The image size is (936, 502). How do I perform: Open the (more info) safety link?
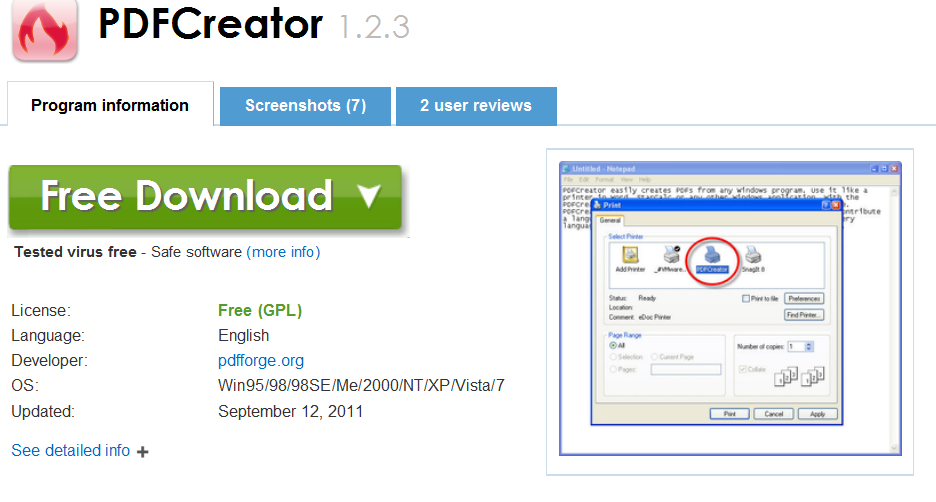(x=284, y=252)
